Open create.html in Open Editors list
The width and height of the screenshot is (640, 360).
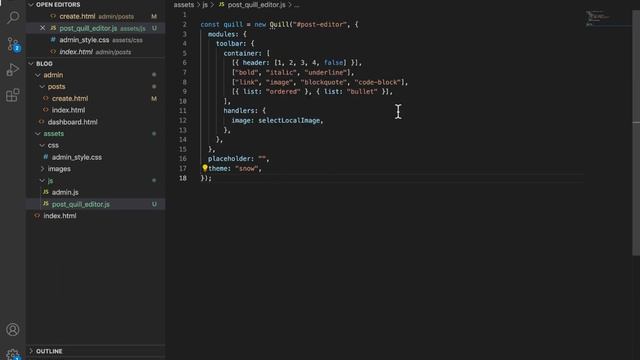coord(96,16)
